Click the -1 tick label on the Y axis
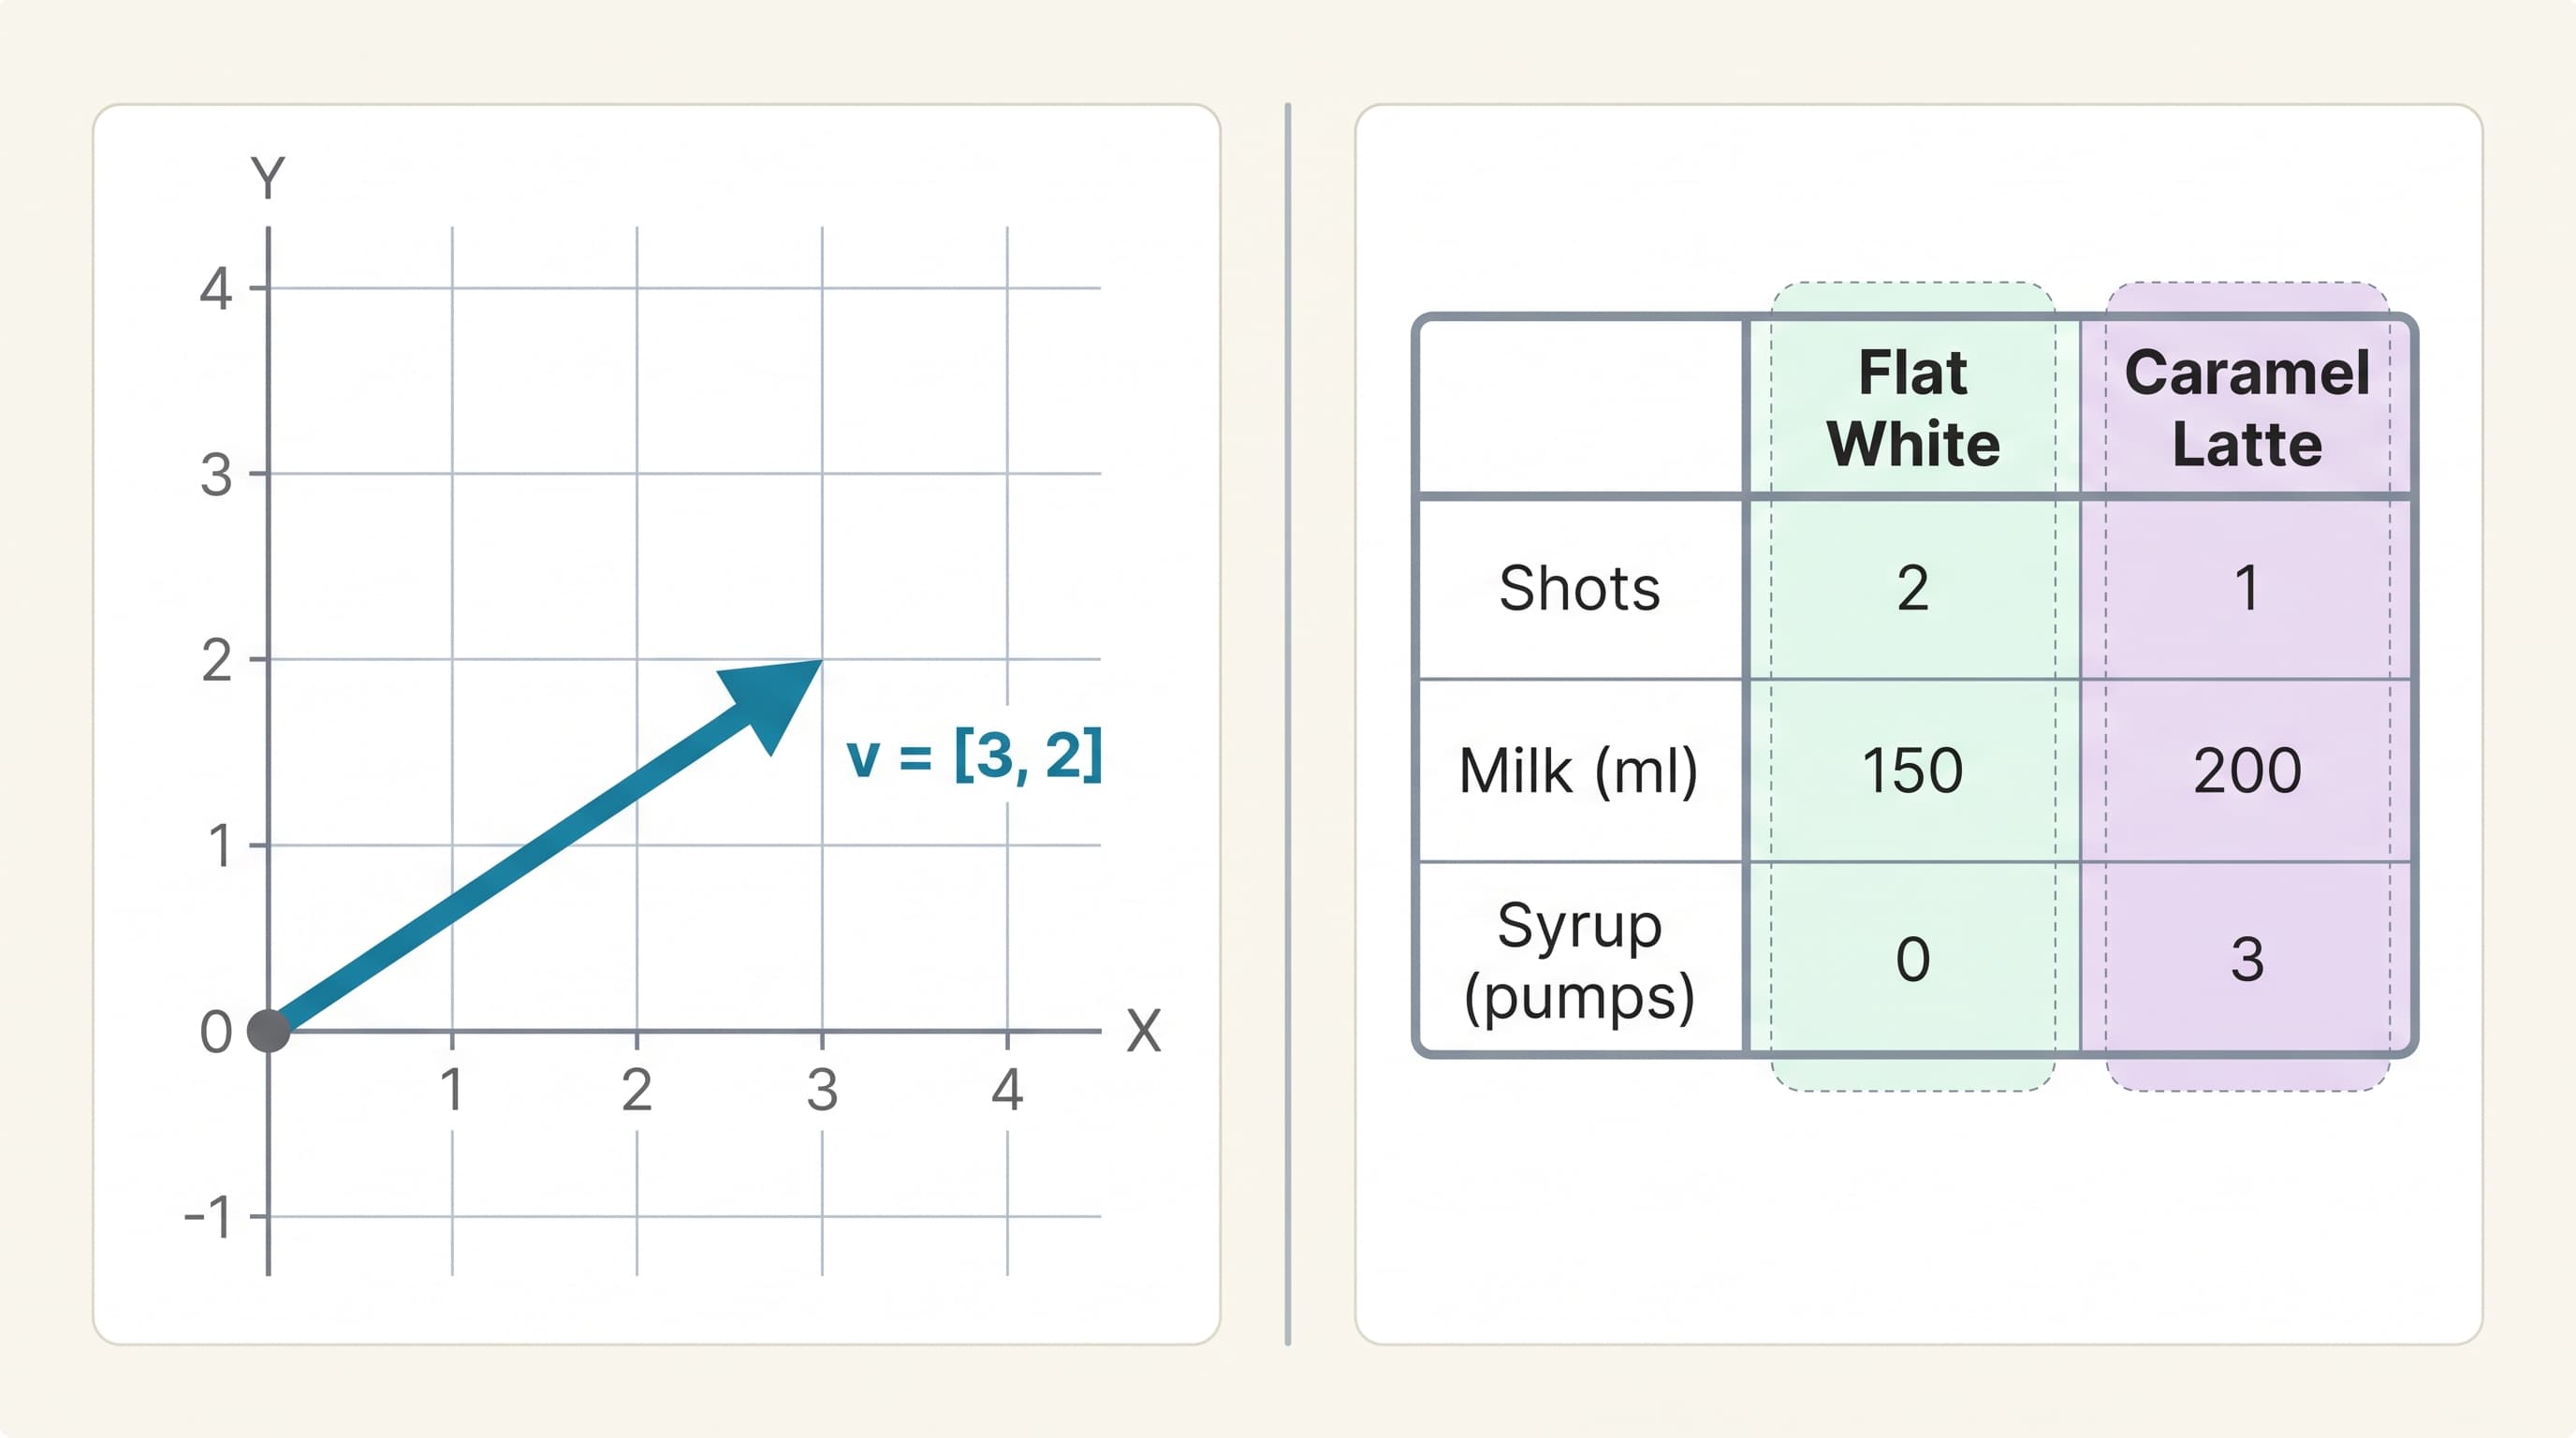Screen dimensions: 2576x1438 [x=208, y=1218]
